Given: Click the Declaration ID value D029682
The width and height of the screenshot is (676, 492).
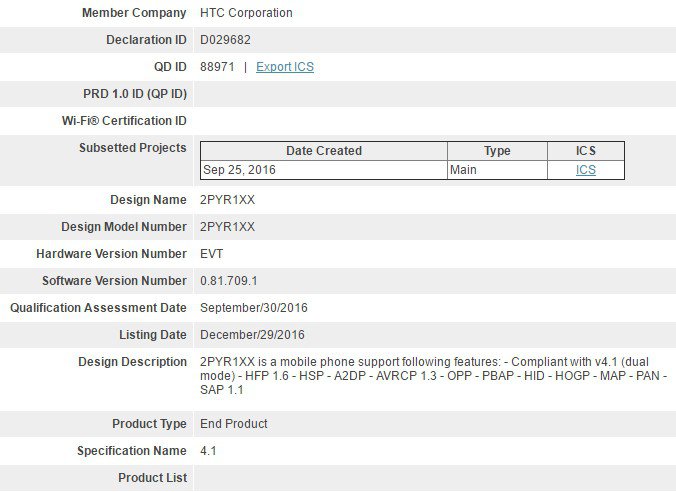Looking at the screenshot, I should click(x=227, y=40).
